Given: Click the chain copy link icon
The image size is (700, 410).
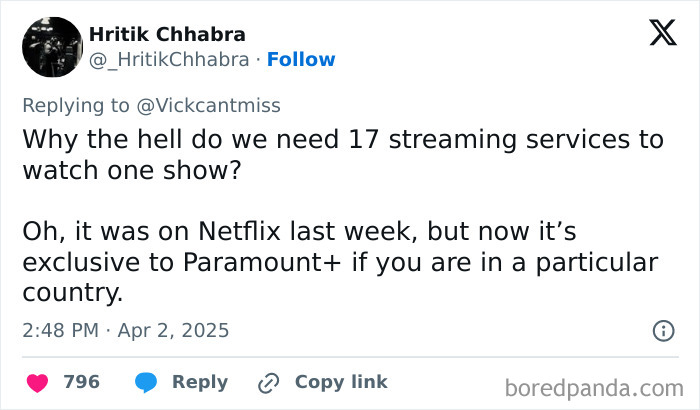Looking at the screenshot, I should pos(267,382).
